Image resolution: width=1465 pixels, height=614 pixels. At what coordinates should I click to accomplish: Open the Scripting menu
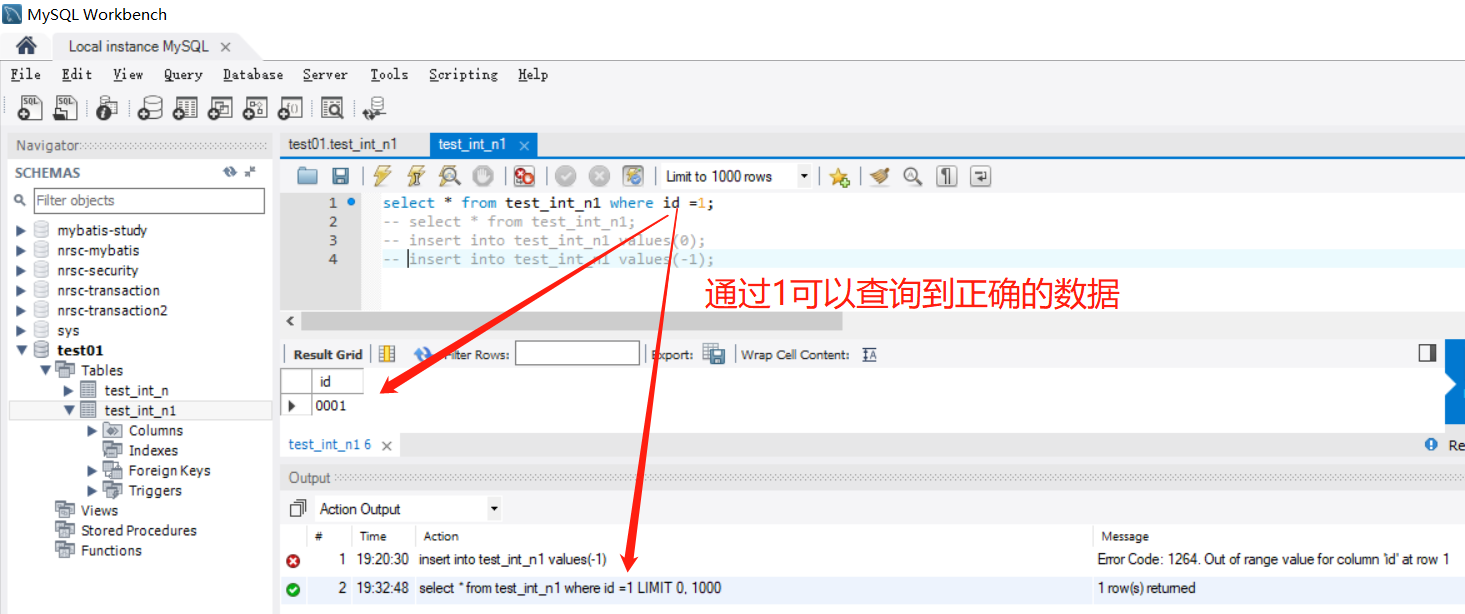pyautogui.click(x=463, y=75)
